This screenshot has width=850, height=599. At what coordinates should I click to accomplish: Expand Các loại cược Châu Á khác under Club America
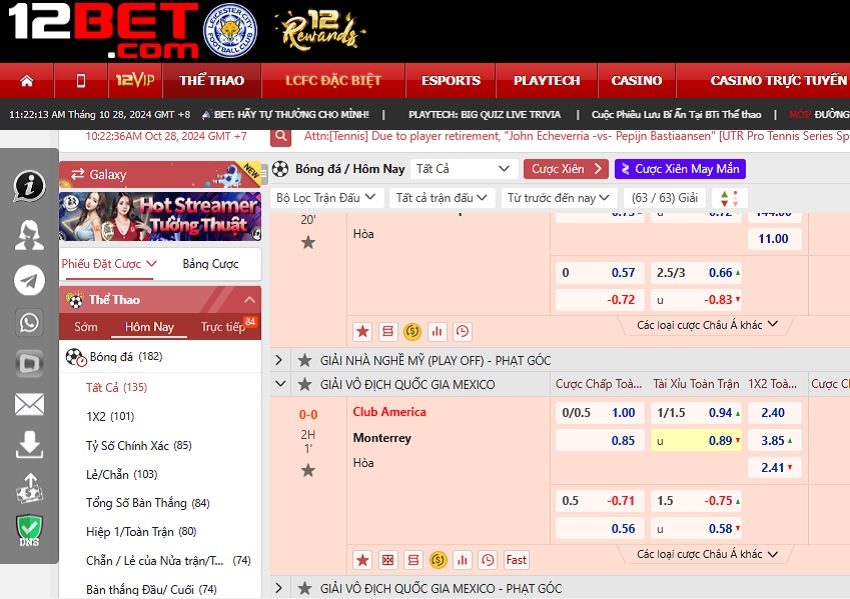click(x=707, y=554)
